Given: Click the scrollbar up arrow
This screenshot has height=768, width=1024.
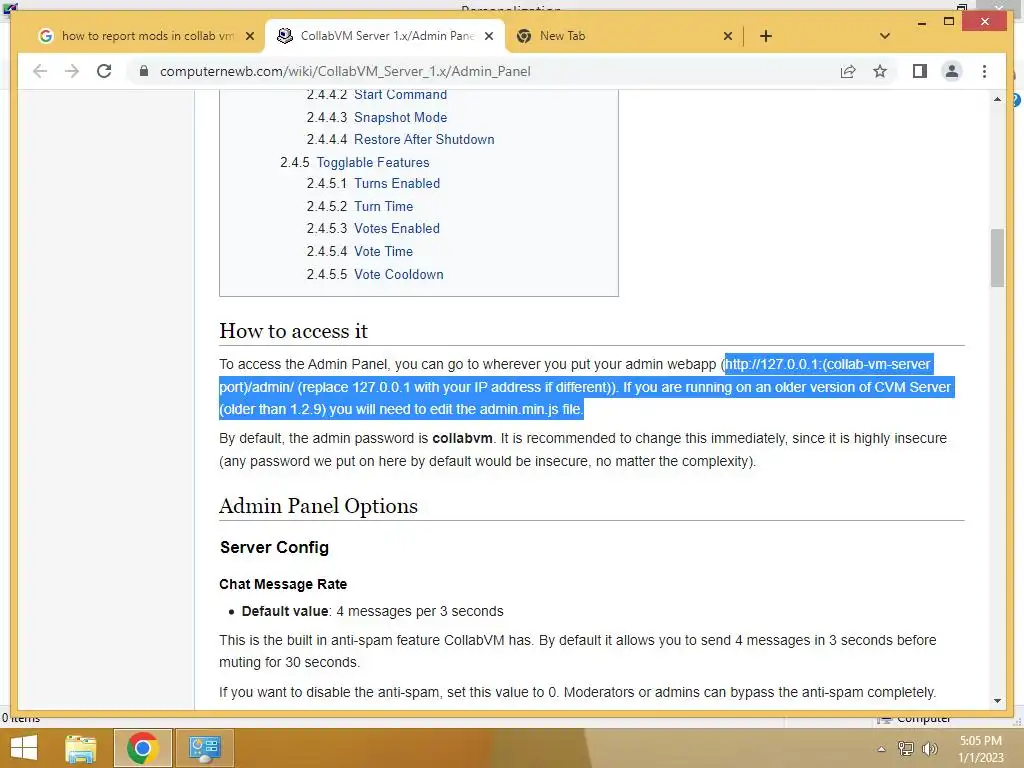Looking at the screenshot, I should 997,99.
